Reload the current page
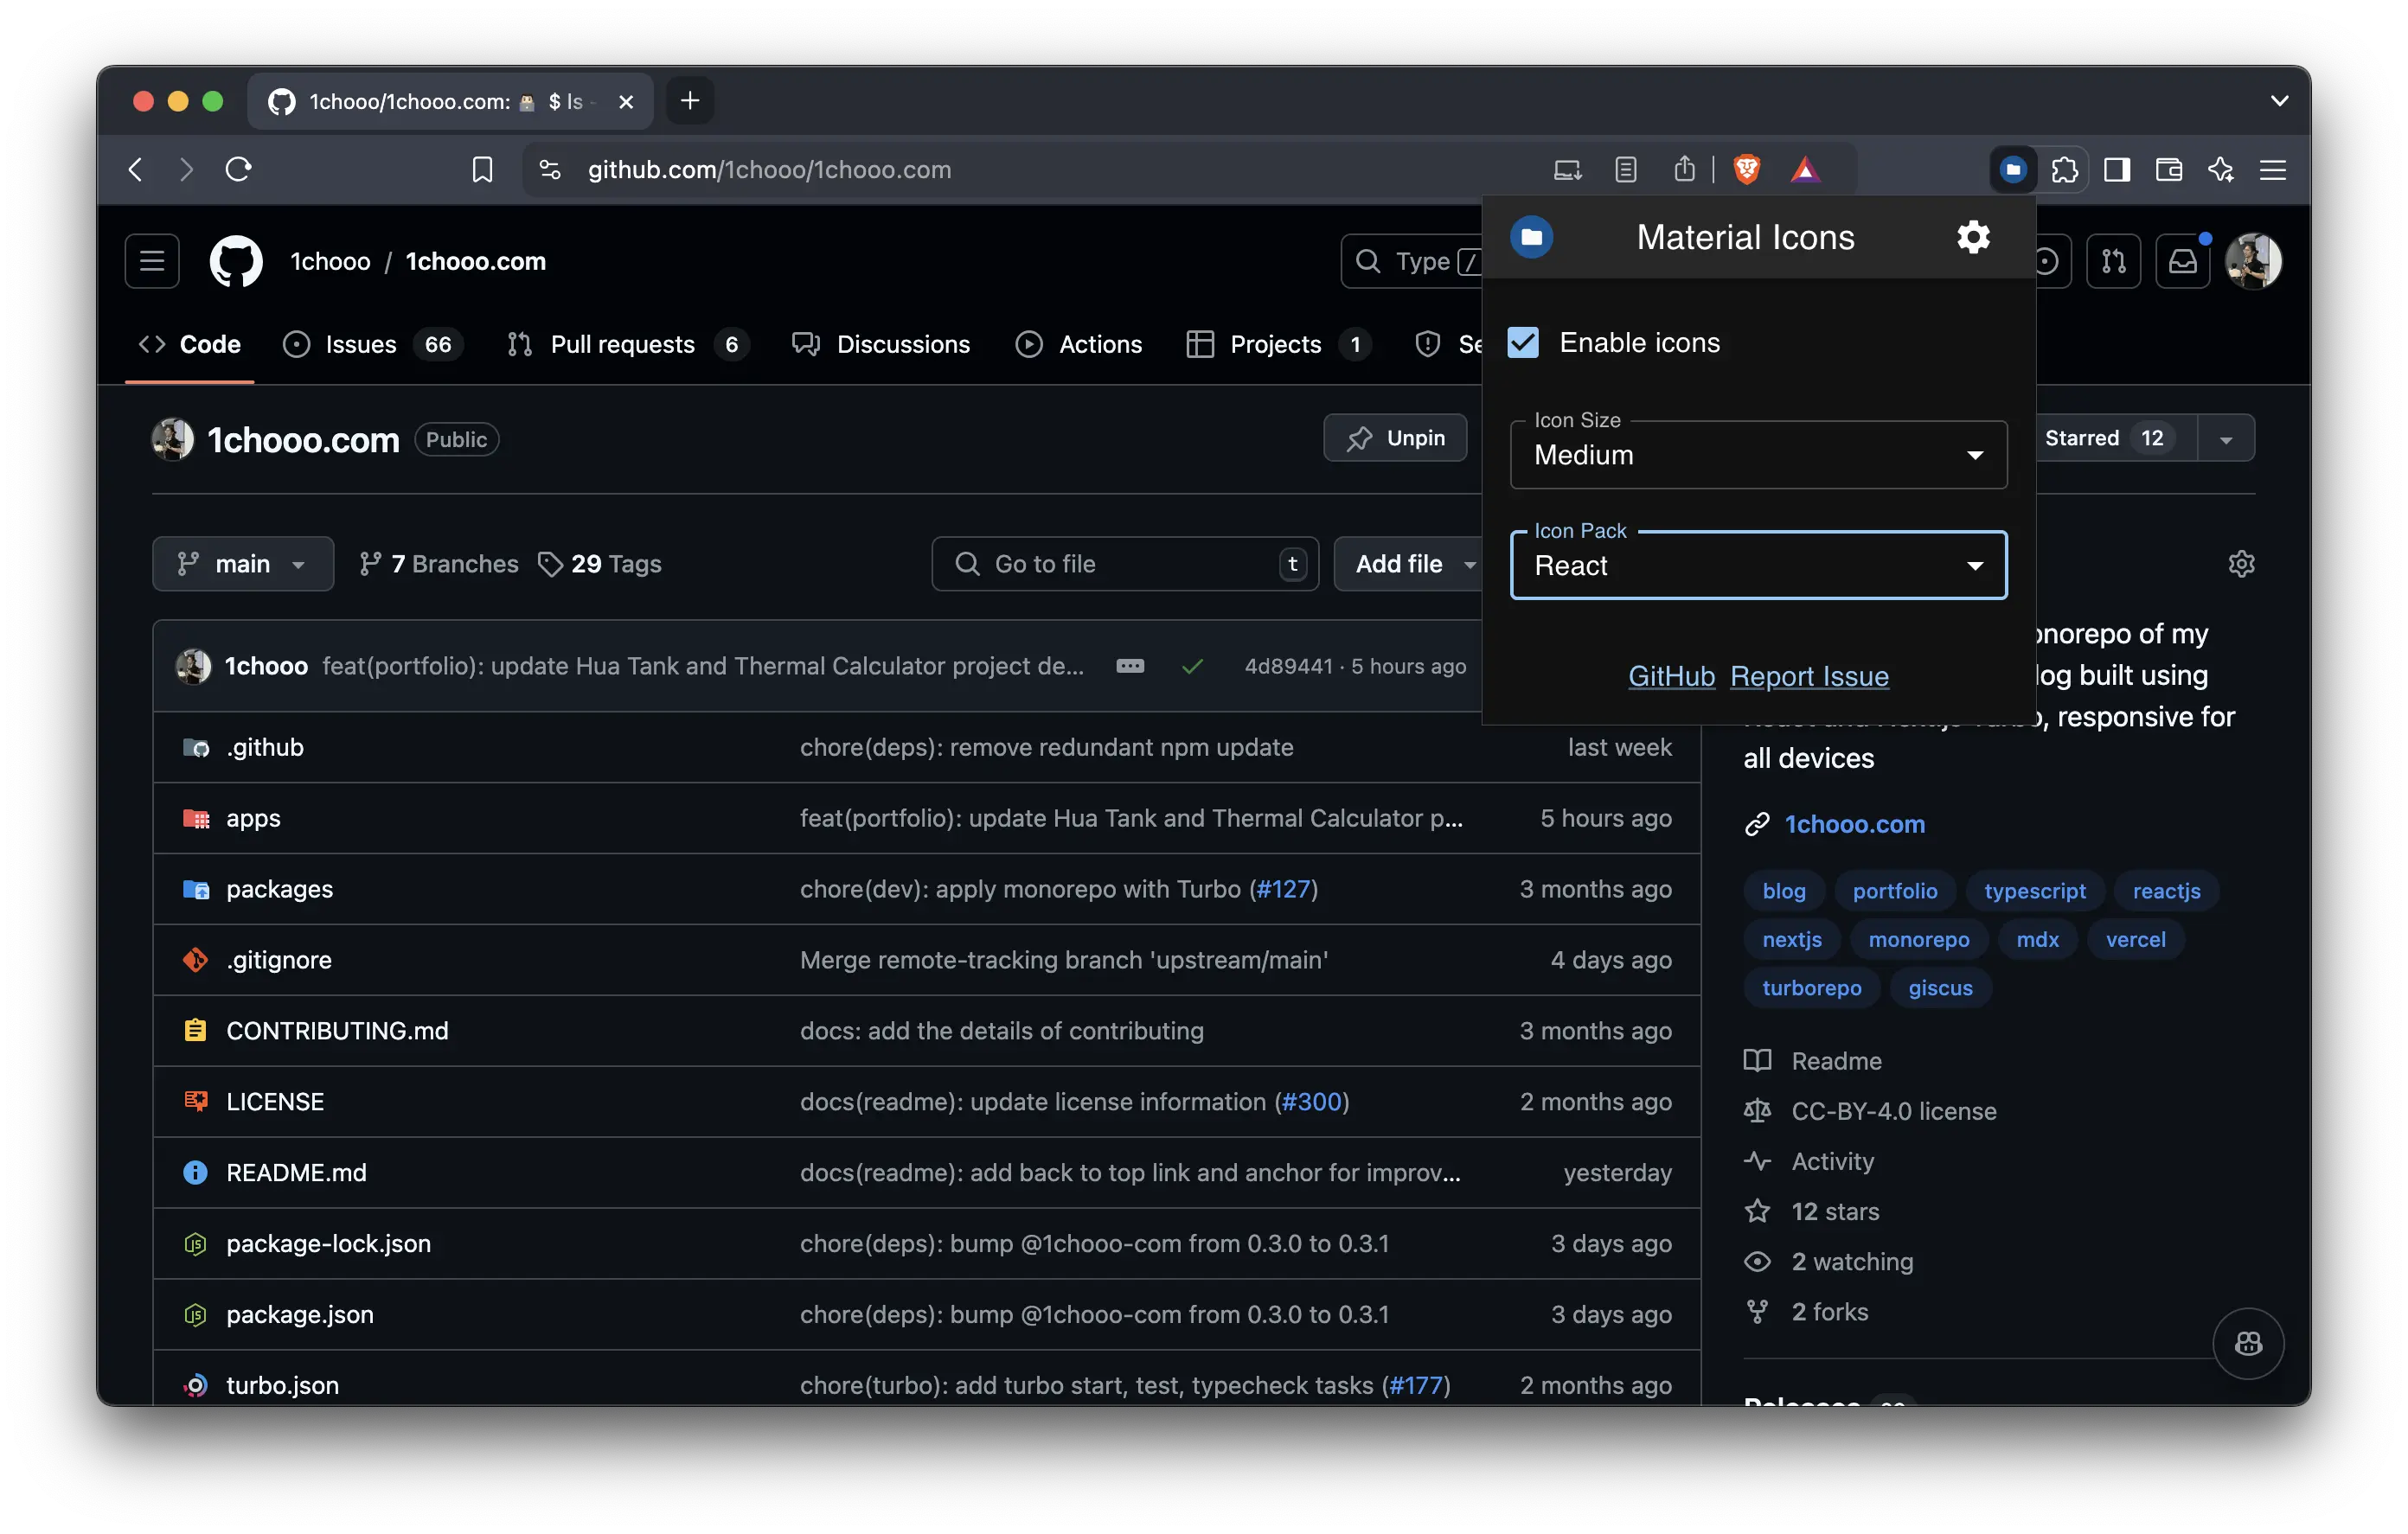Screen dimensions: 2408x1534 tap(238, 170)
